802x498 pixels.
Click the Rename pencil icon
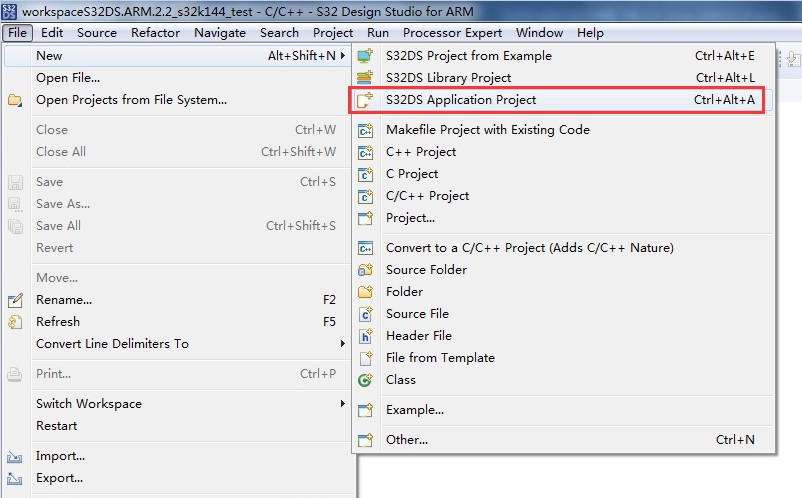coord(15,300)
